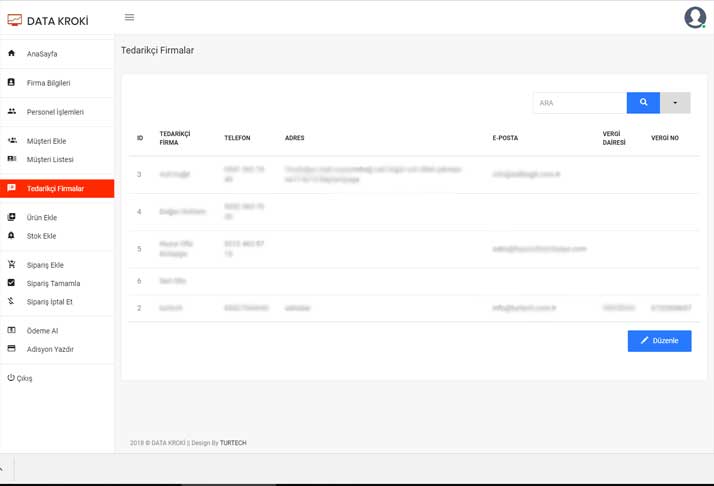Click the Personel İşlemleri people icon
This screenshot has height=486, width=714.
coord(12,112)
